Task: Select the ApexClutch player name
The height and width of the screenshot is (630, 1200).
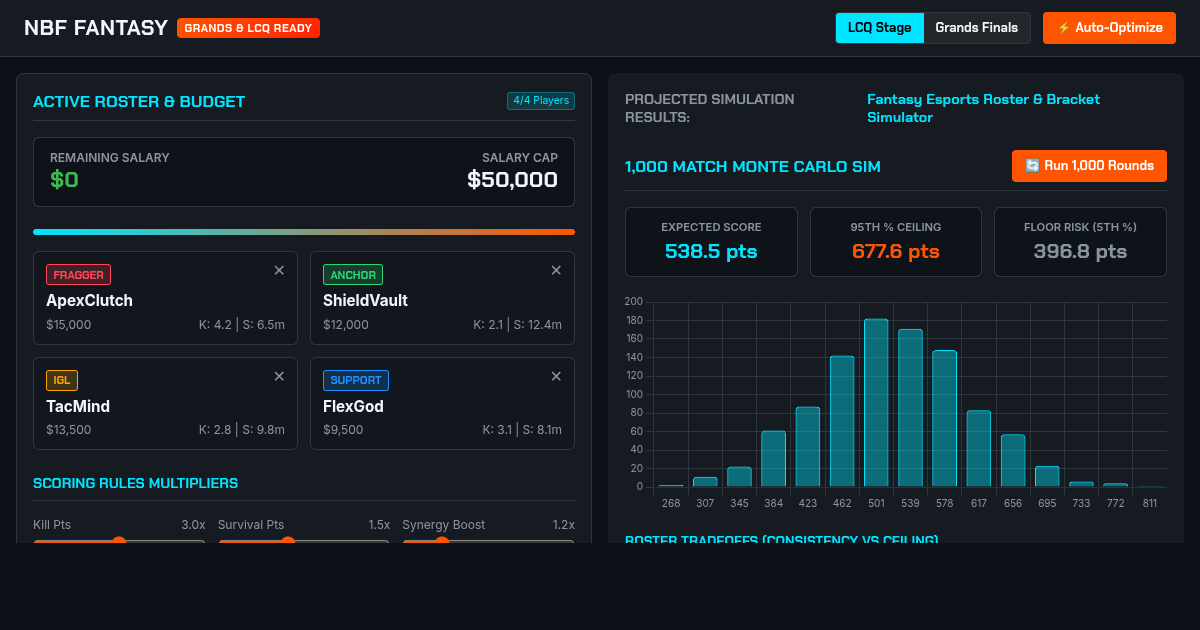Action: (x=89, y=300)
